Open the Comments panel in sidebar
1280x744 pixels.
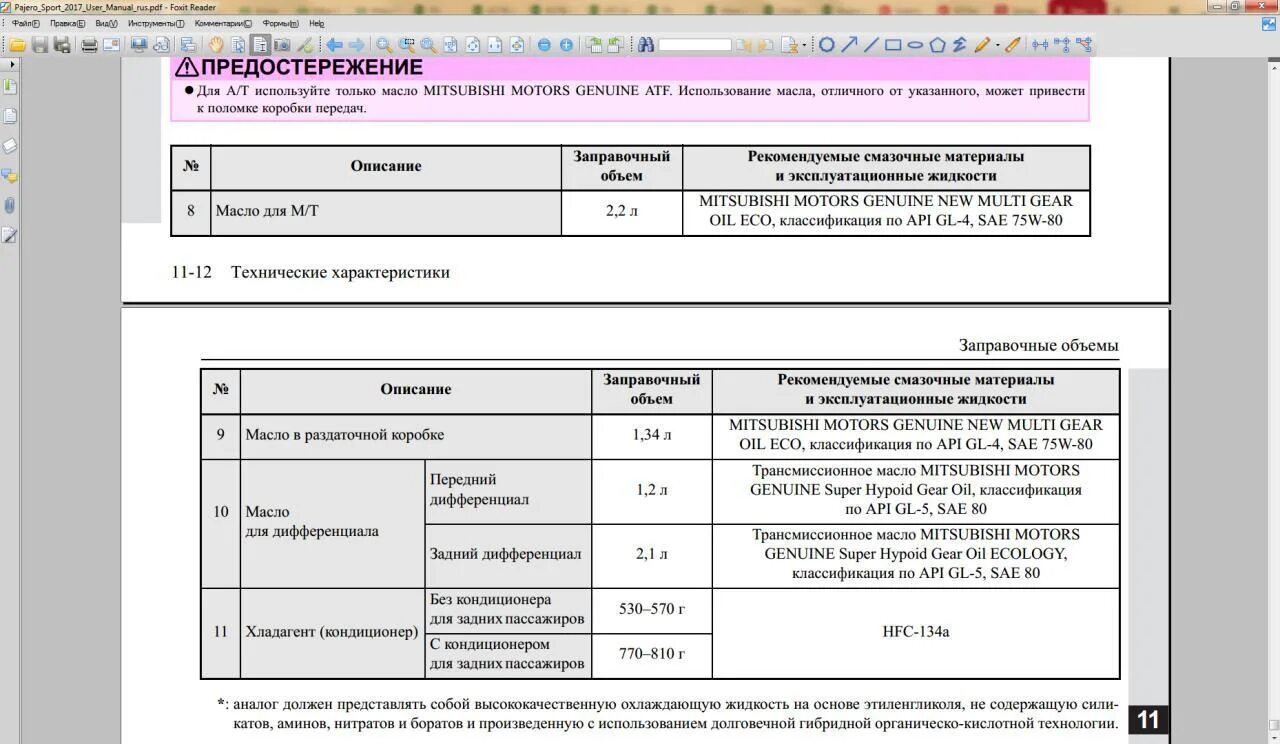click(x=10, y=176)
